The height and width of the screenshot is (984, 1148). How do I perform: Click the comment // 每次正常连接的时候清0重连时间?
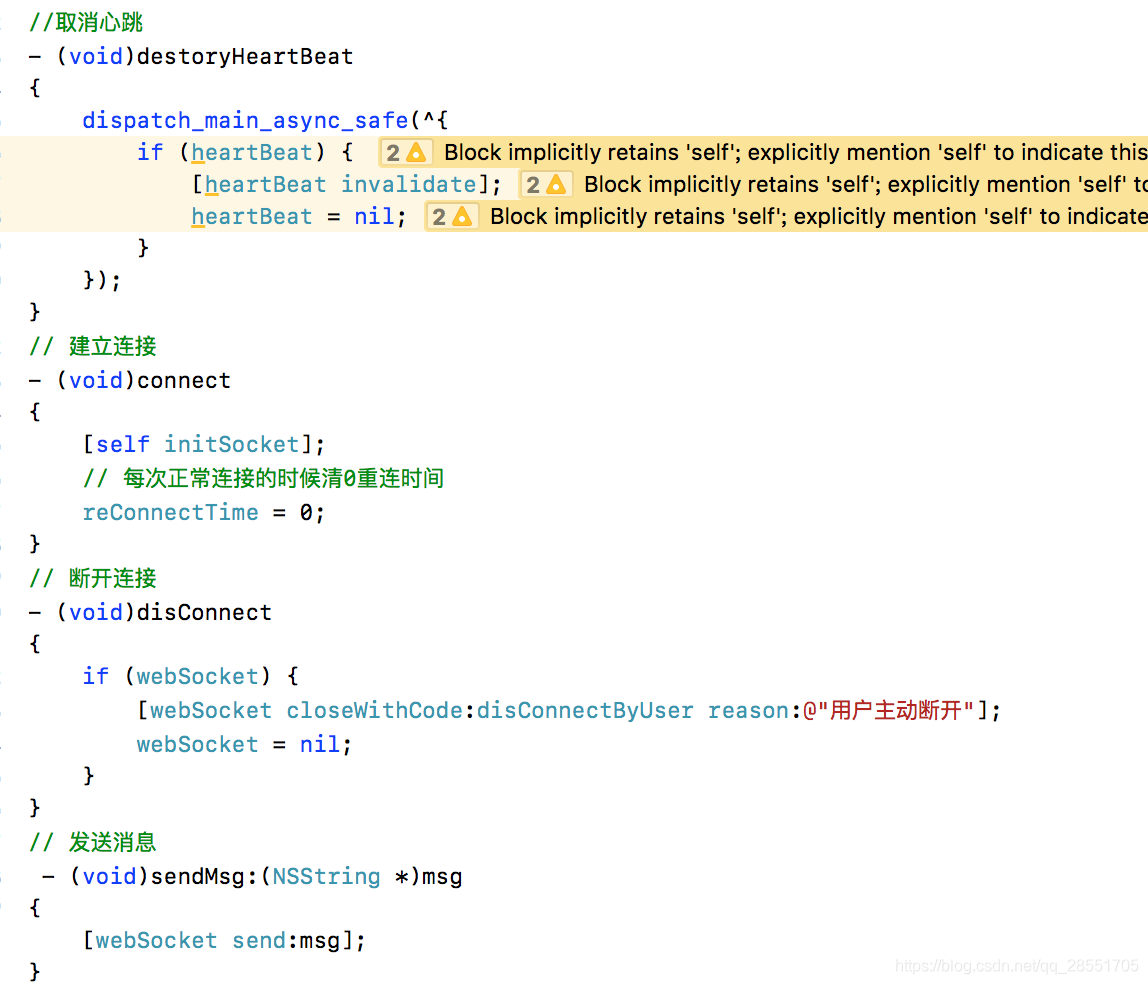(263, 479)
